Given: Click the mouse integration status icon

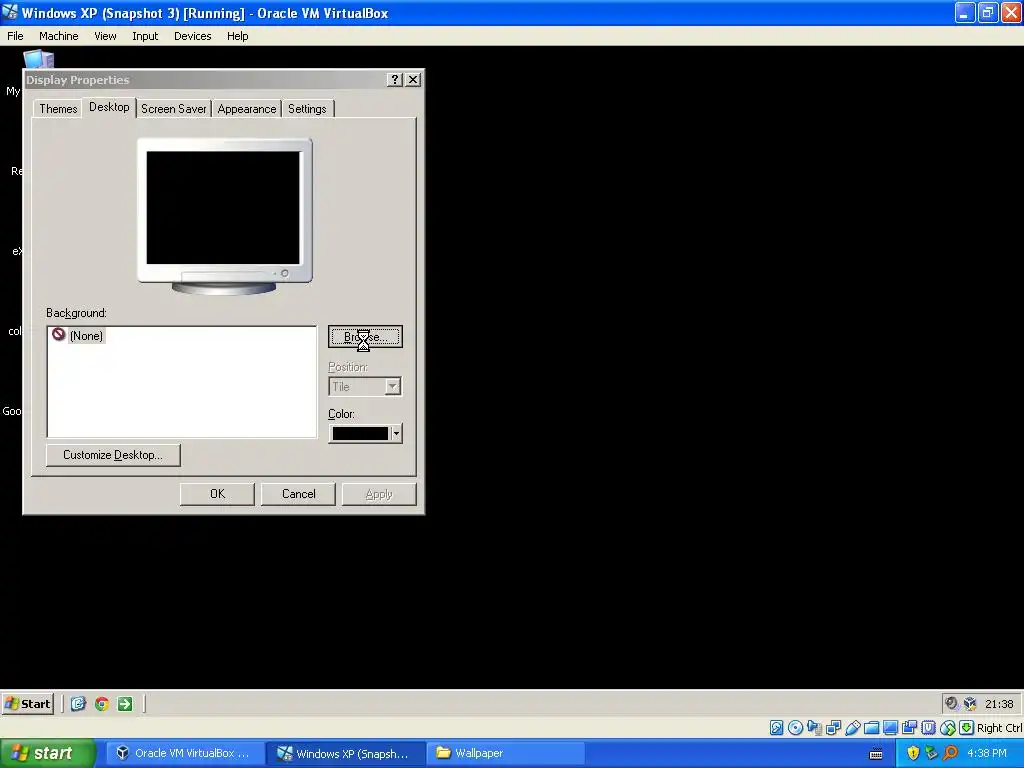Looking at the screenshot, I should pyautogui.click(x=948, y=728).
